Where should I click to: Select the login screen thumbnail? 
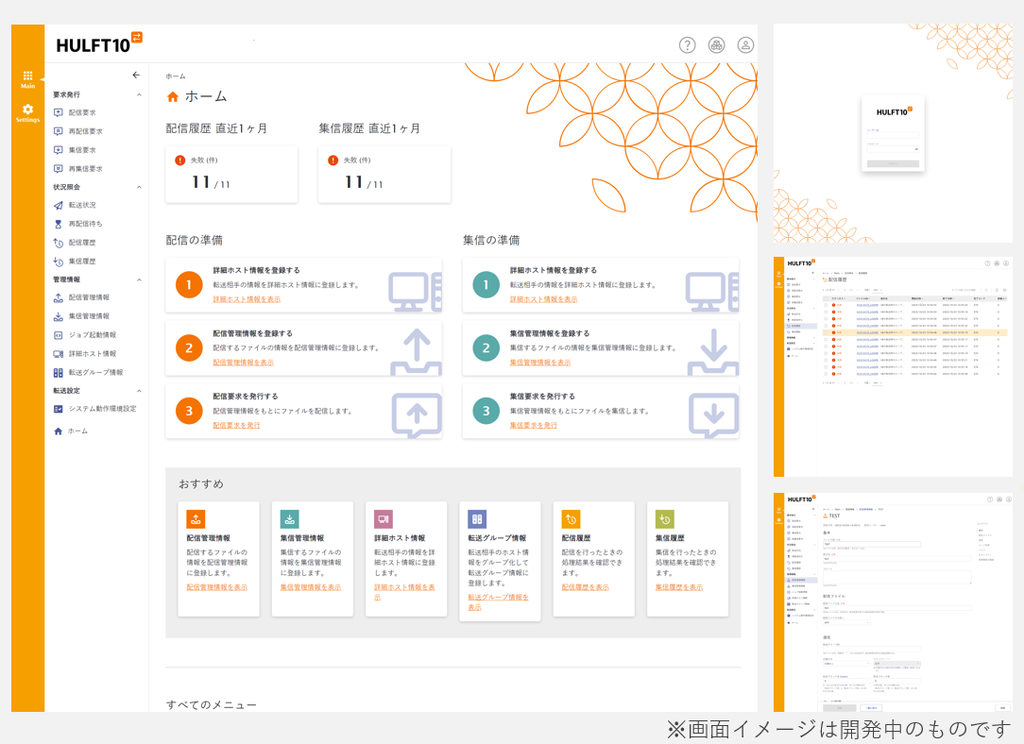[x=893, y=134]
